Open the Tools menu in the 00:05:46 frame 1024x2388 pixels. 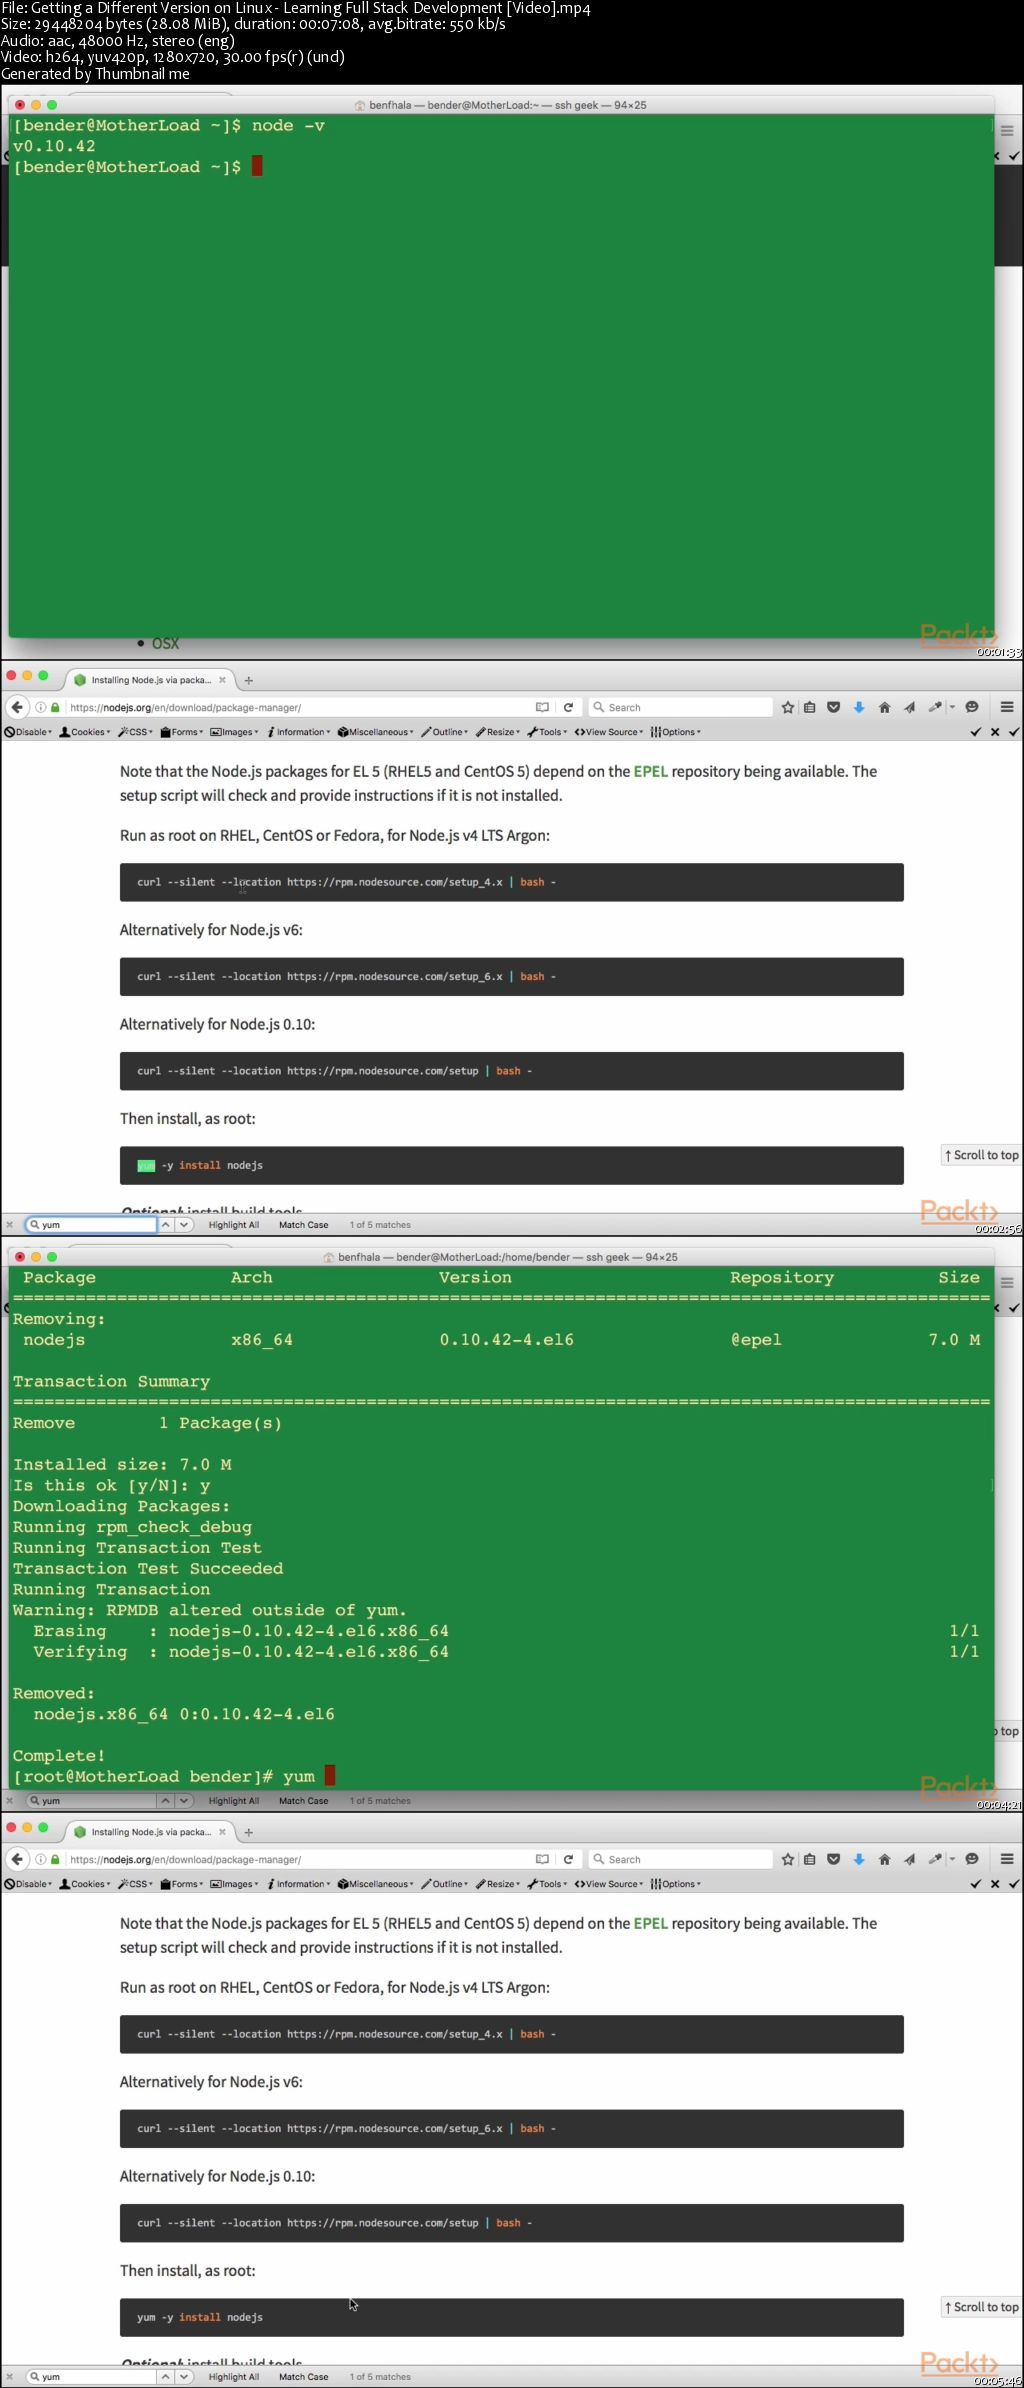pyautogui.click(x=547, y=1884)
